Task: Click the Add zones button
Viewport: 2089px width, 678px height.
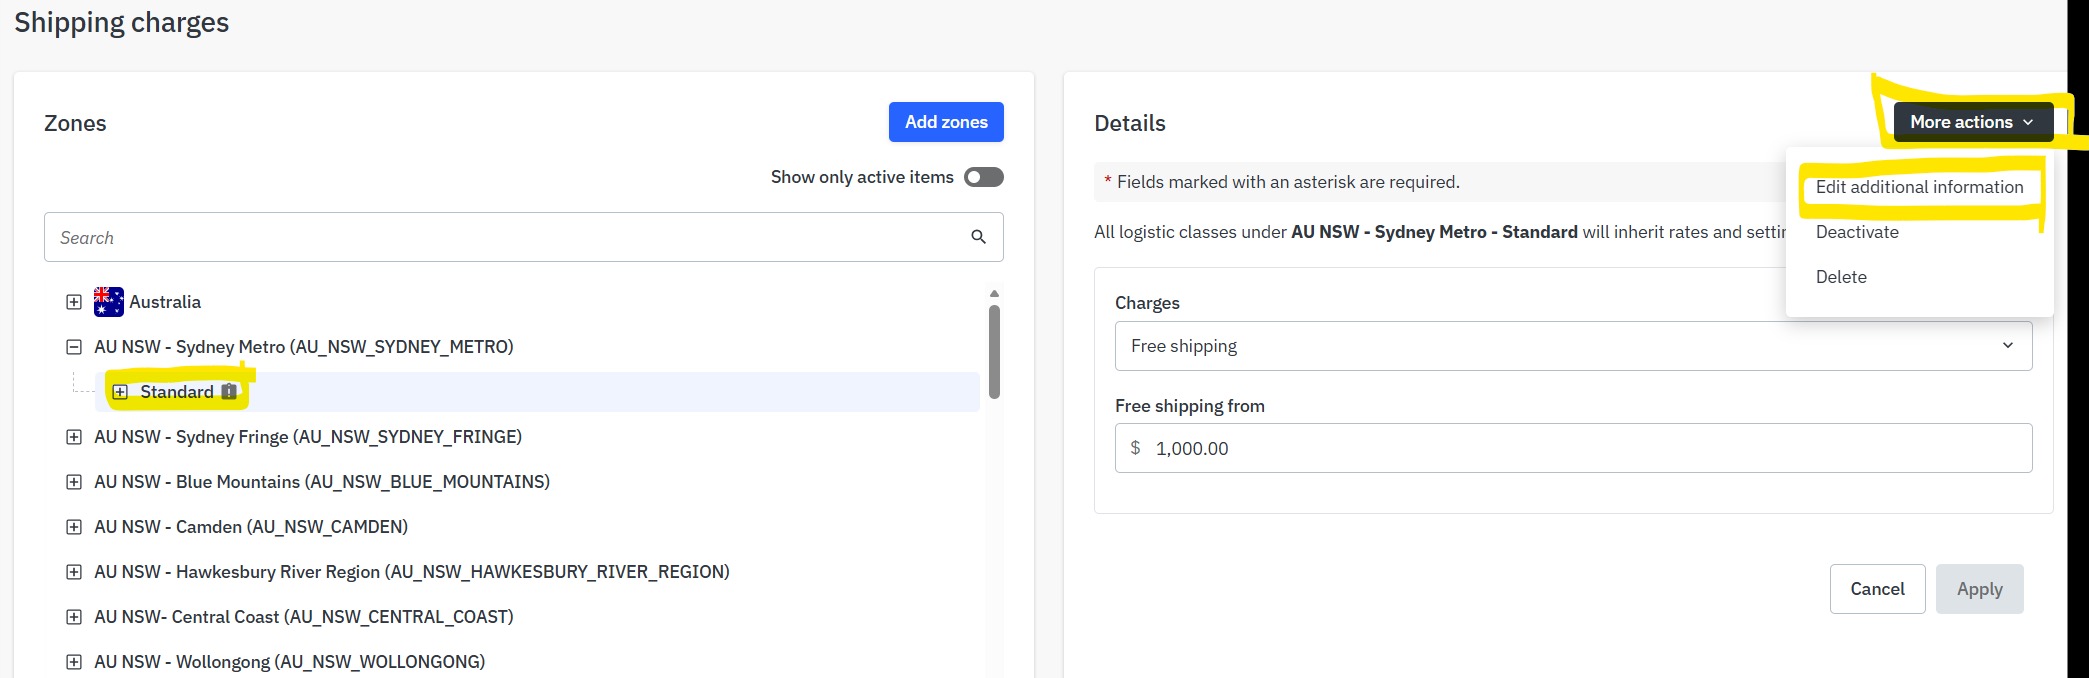Action: pos(946,122)
